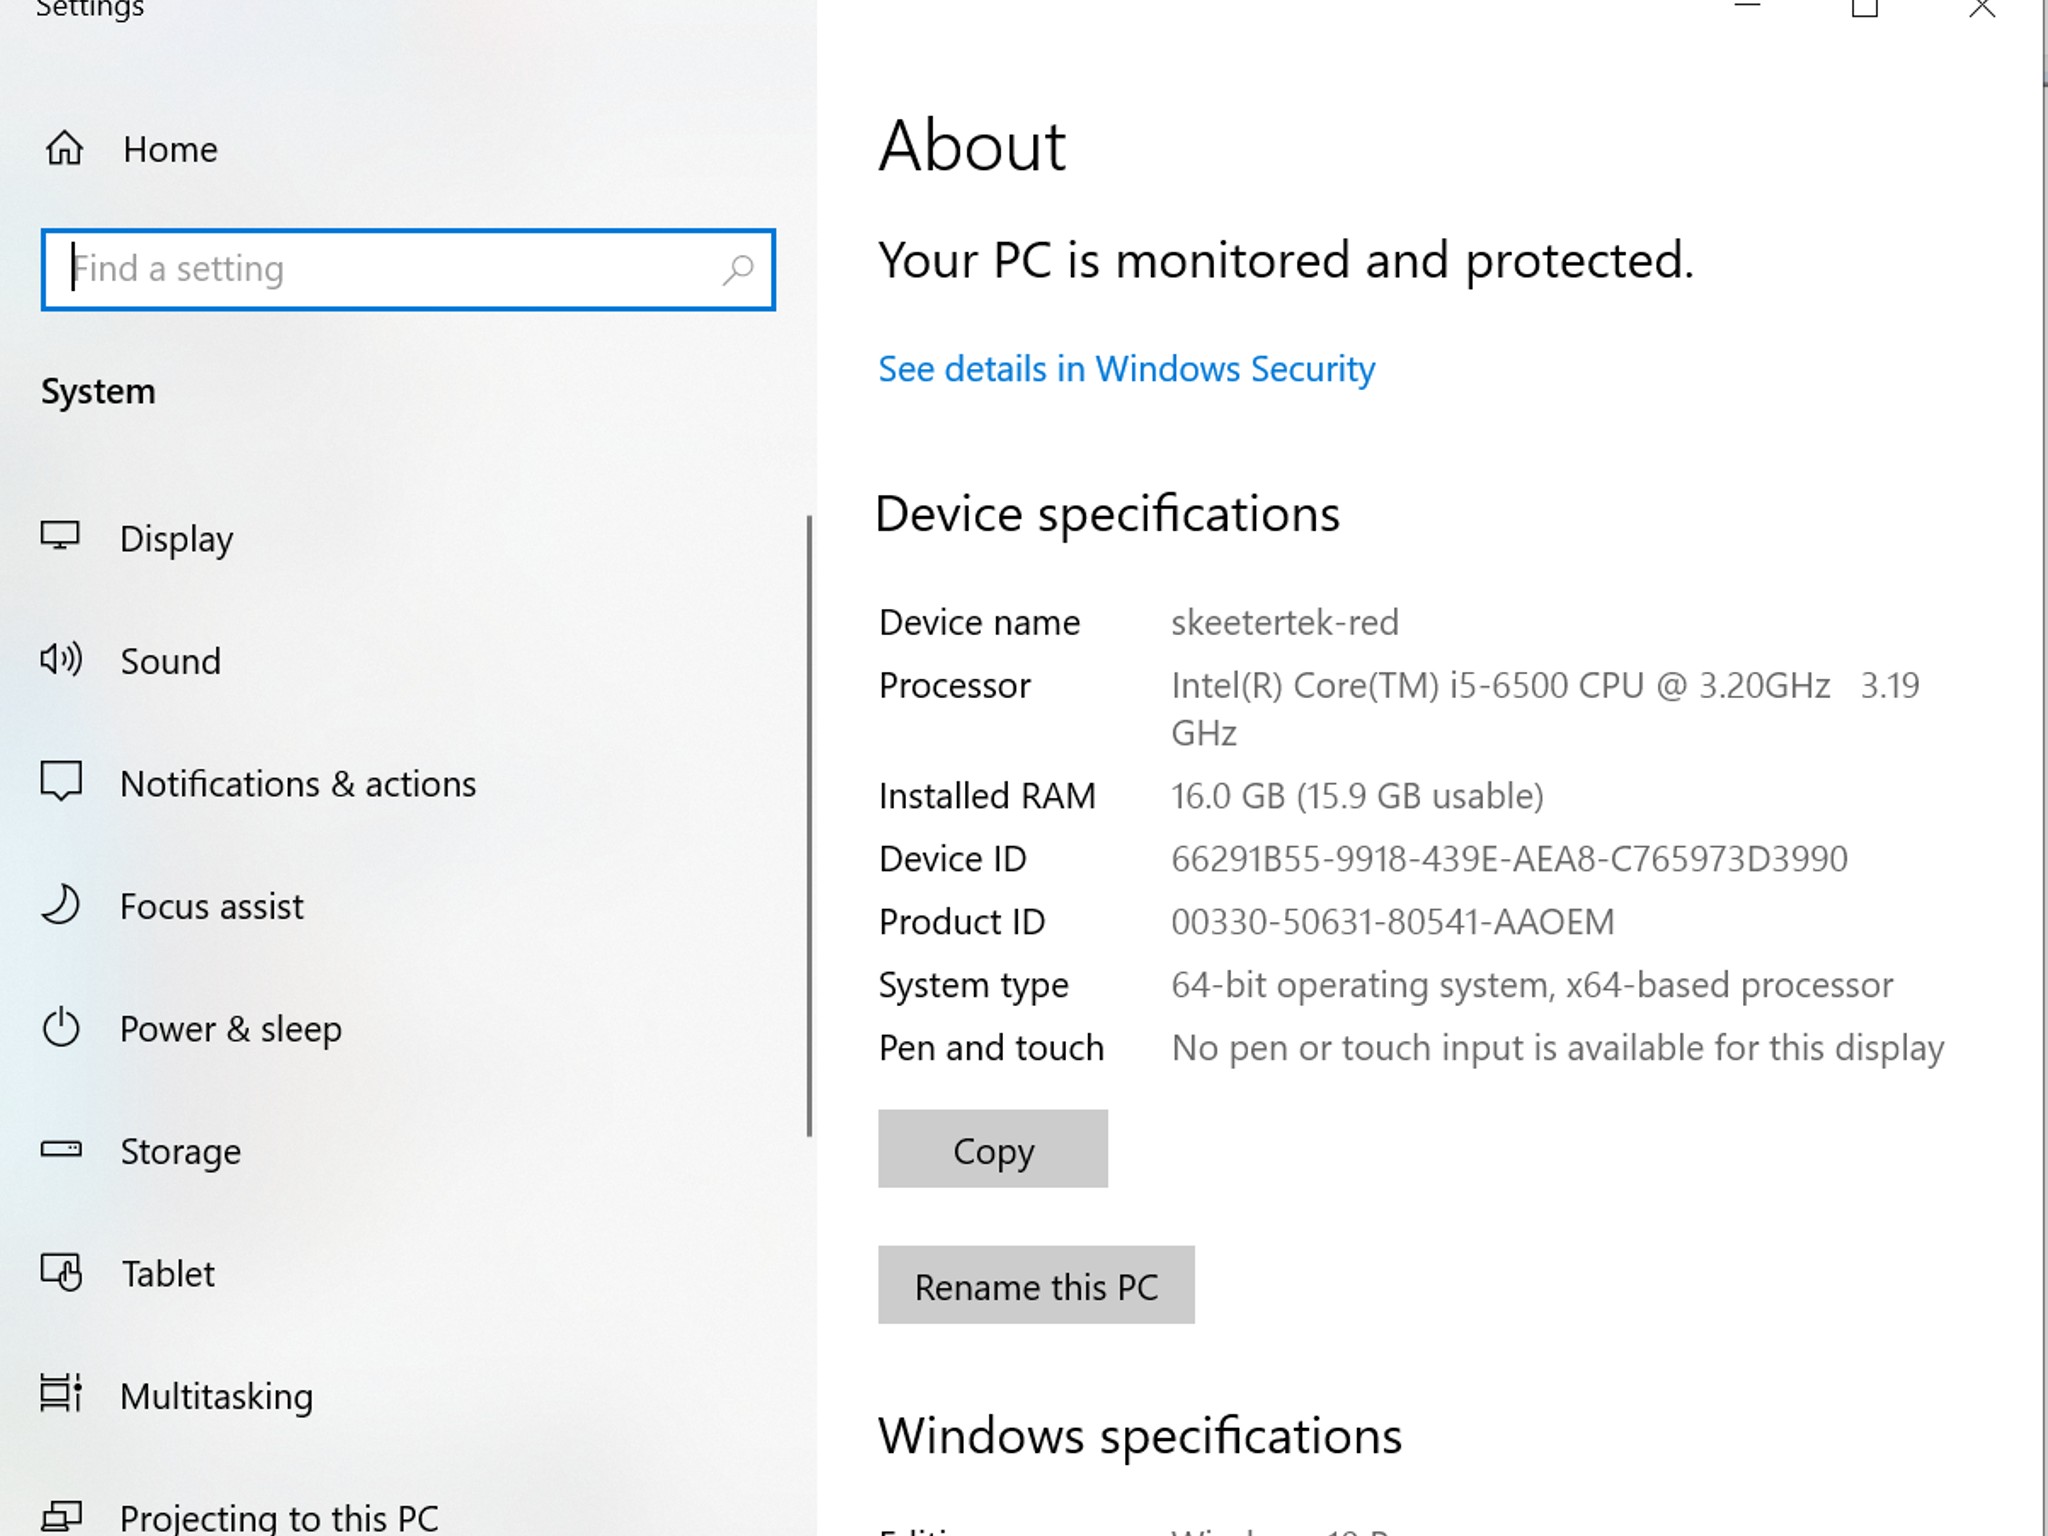
Task: Click the Multitasking windows icon
Action: [x=61, y=1394]
